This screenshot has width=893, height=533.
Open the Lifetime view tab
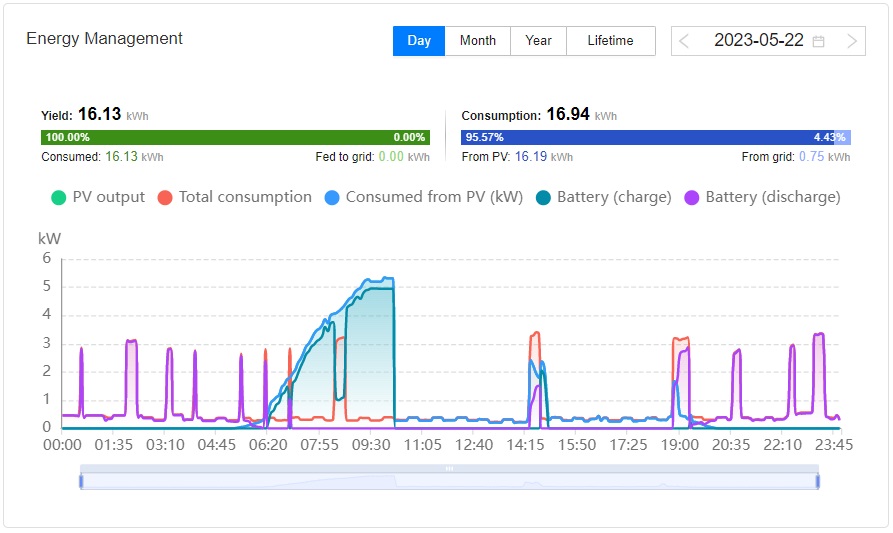[610, 41]
